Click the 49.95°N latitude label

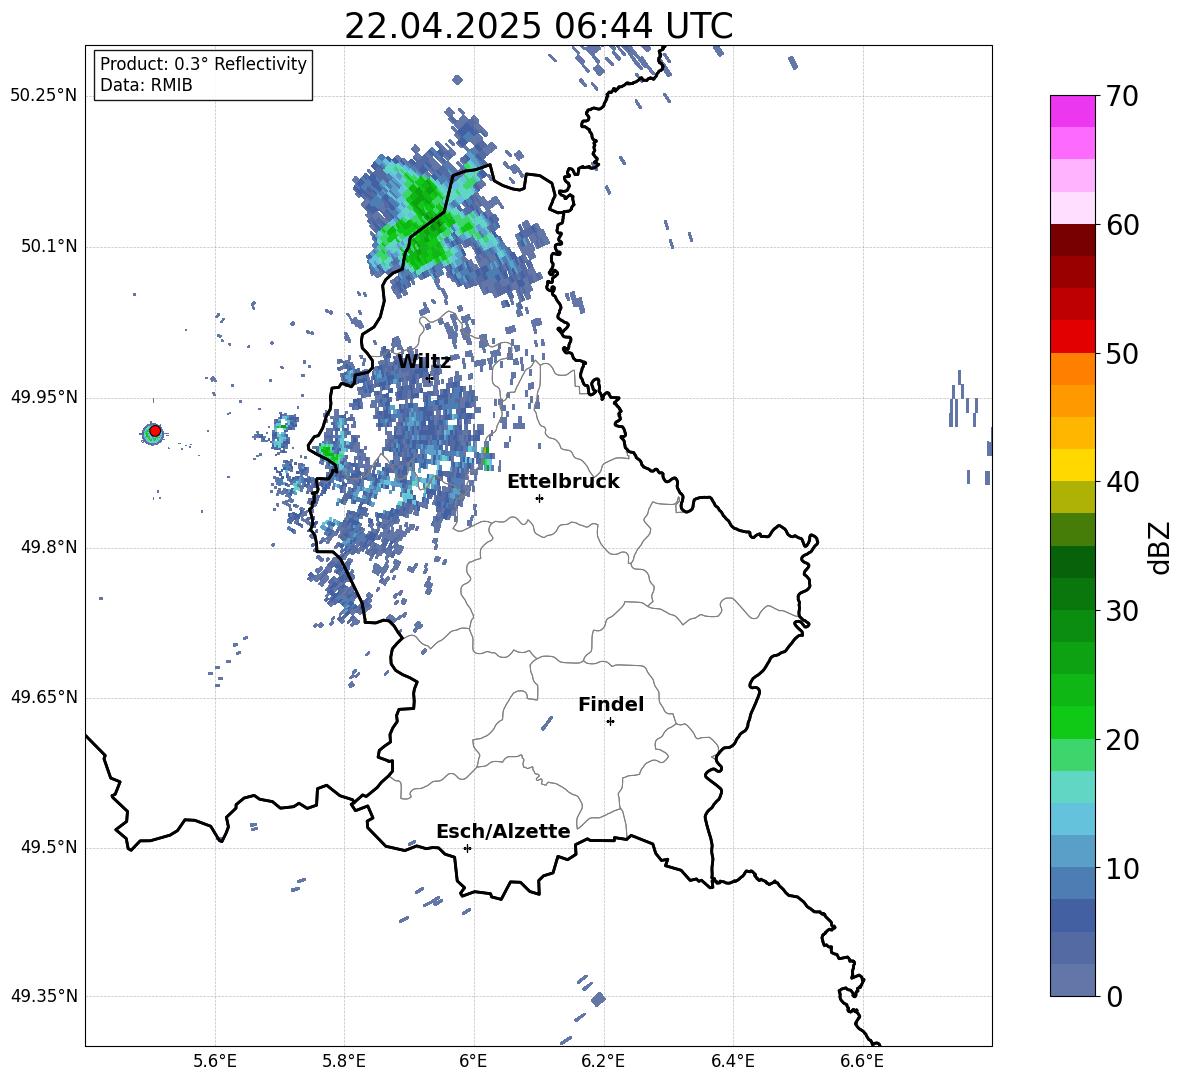(x=44, y=397)
